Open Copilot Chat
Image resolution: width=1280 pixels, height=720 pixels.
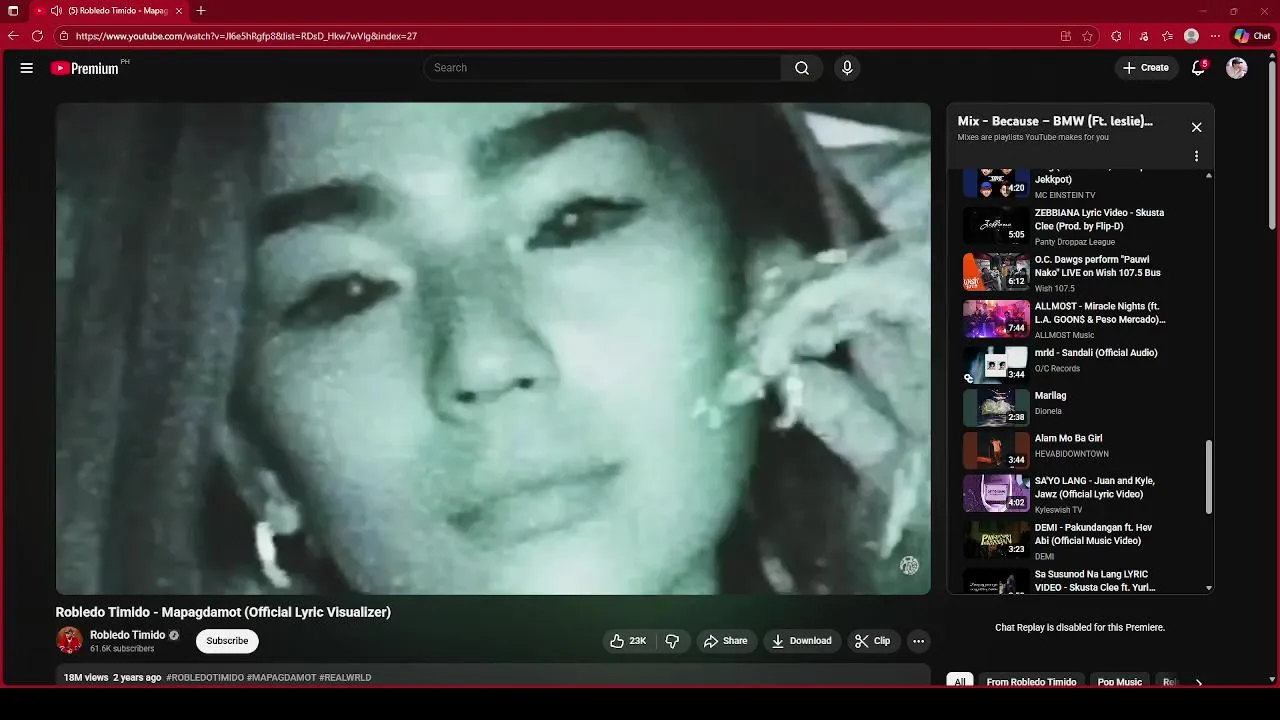(1252, 36)
